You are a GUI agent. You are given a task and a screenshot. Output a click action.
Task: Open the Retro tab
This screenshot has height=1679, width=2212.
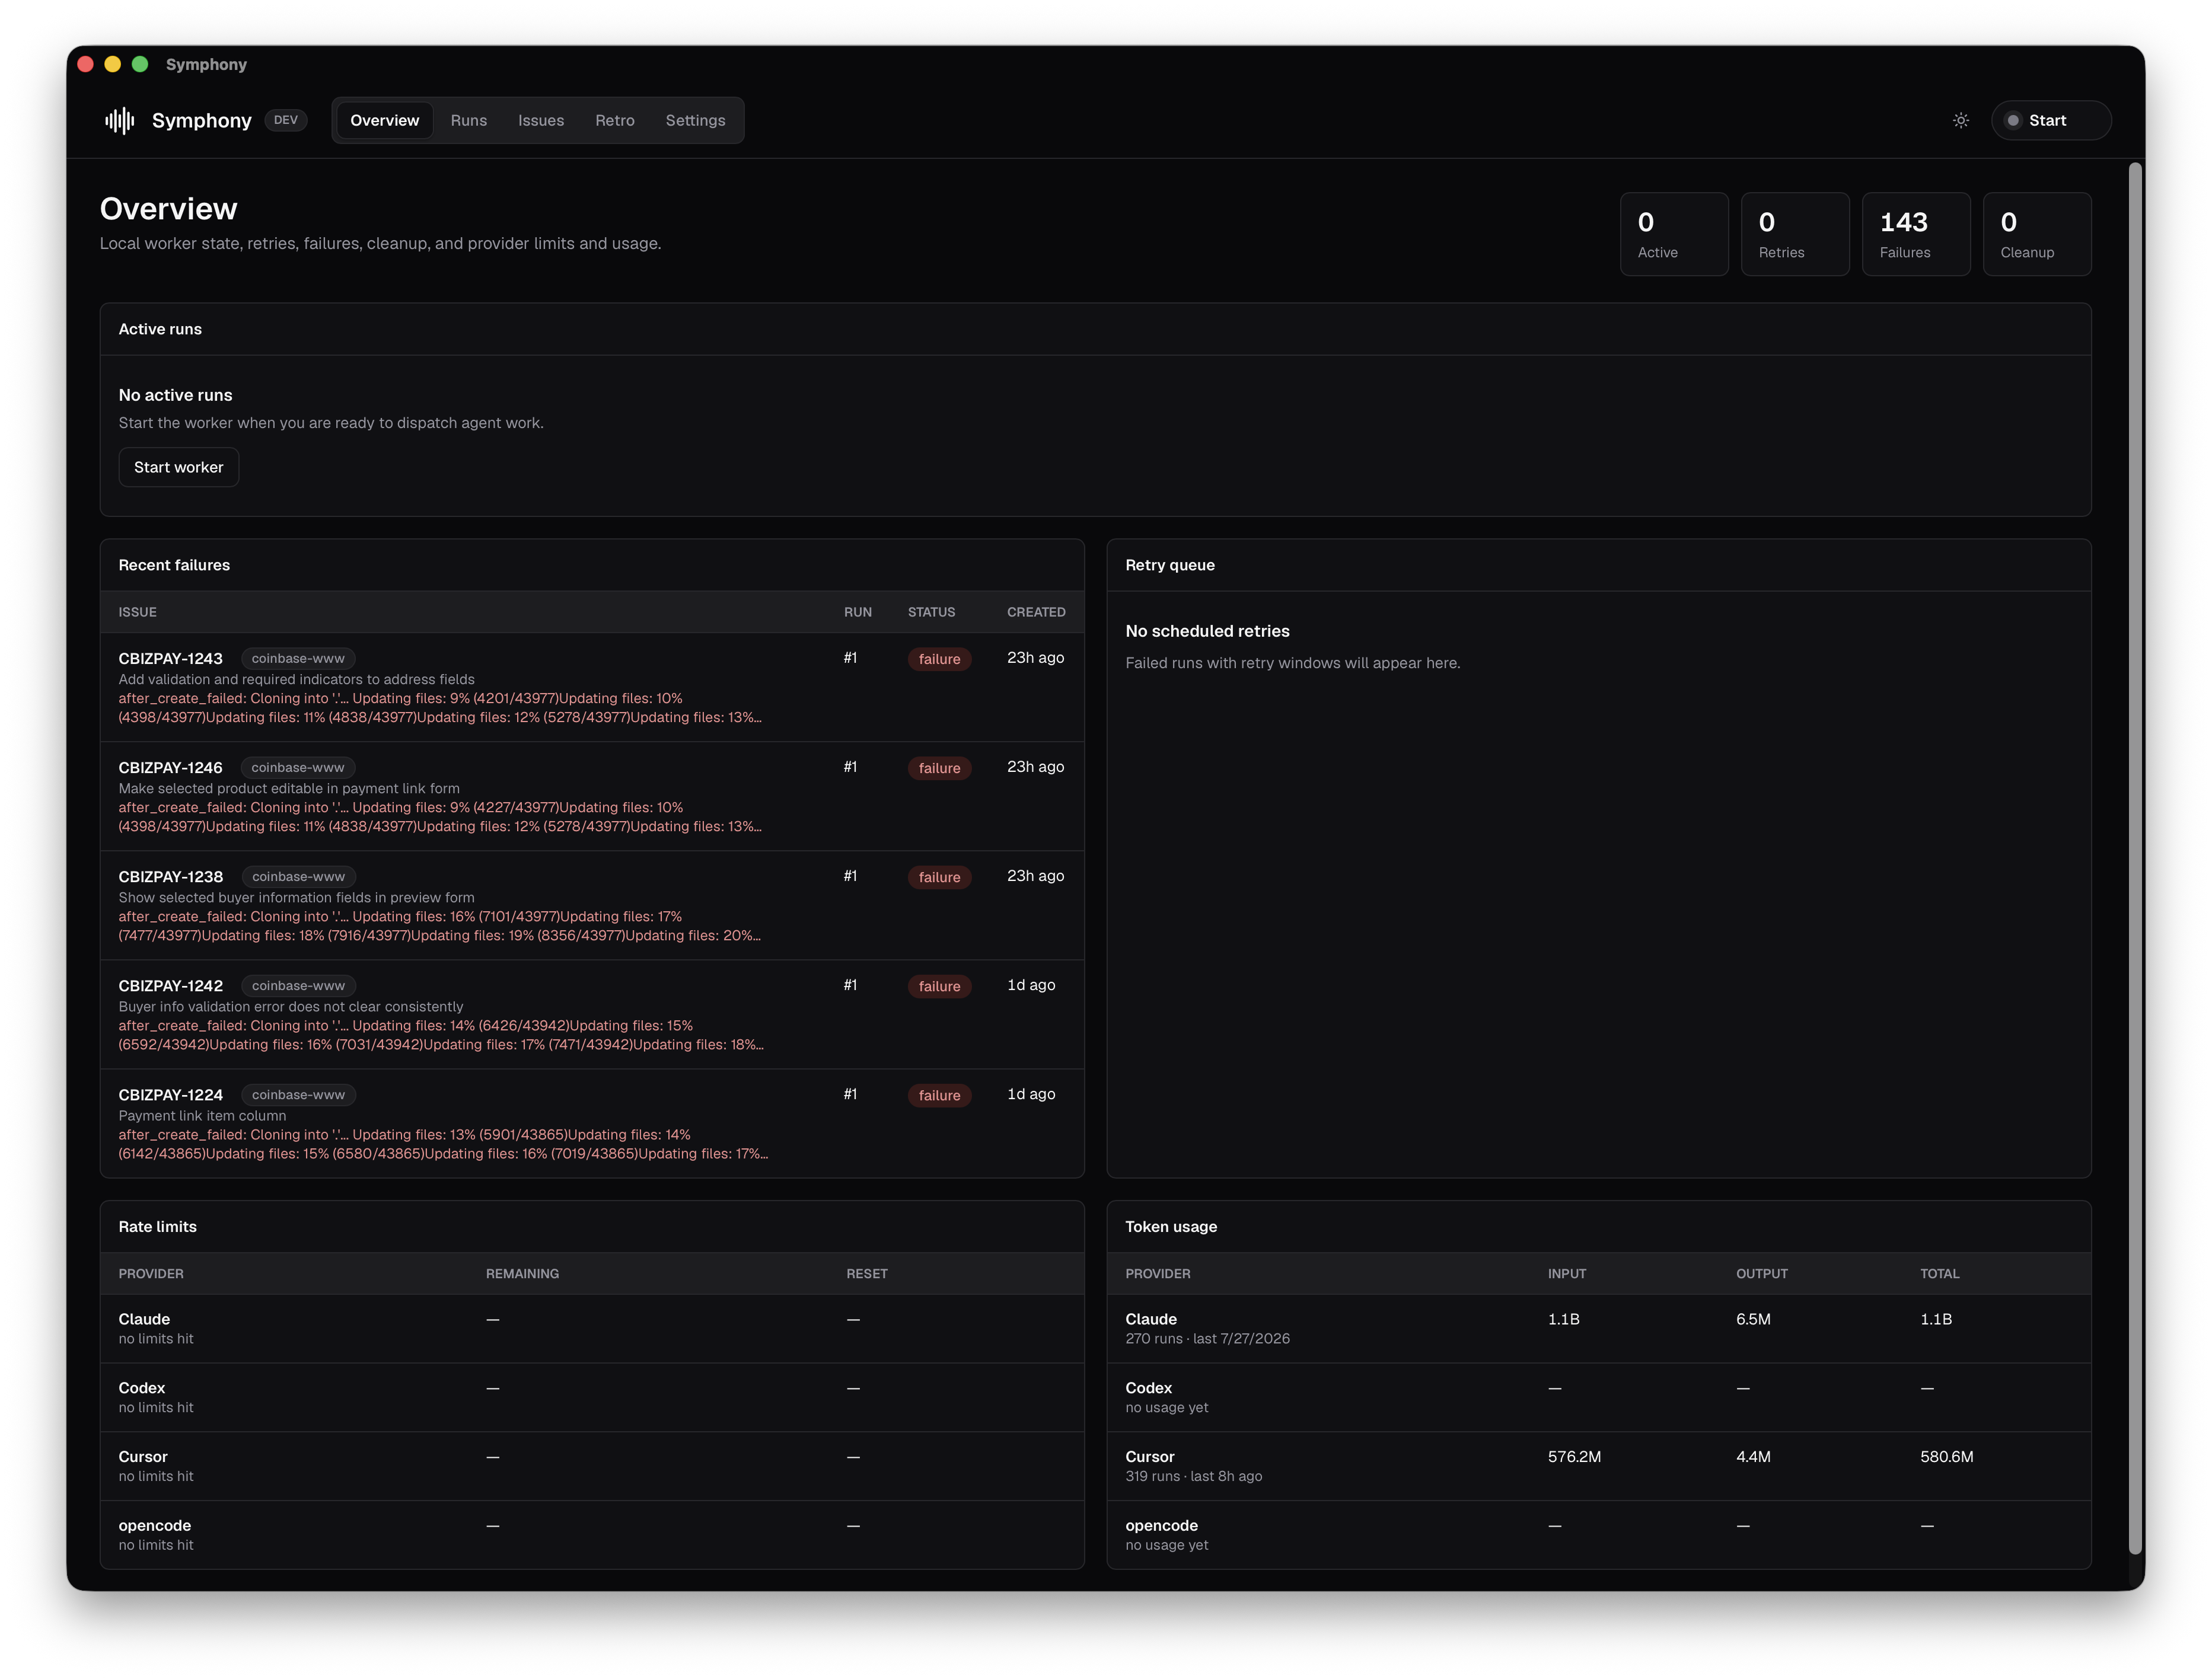coord(615,120)
